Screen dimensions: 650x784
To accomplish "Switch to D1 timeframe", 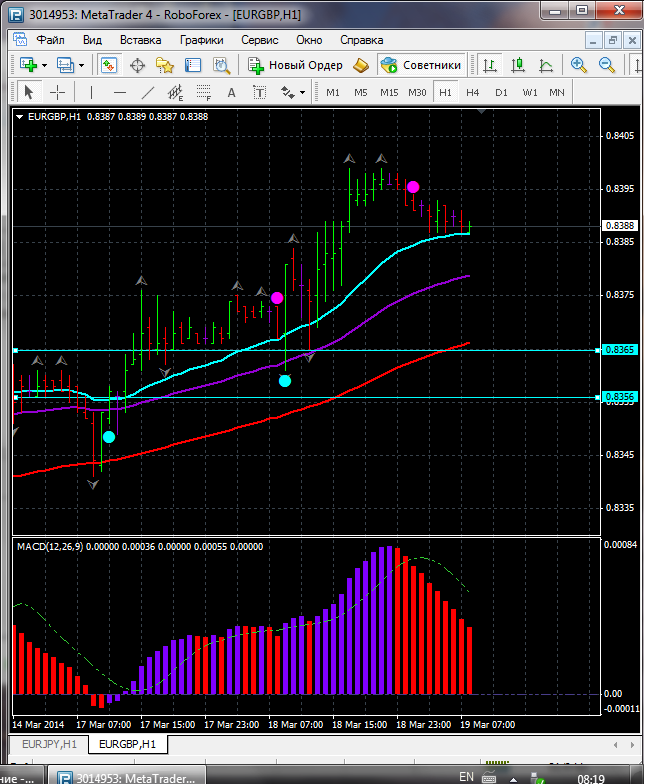I will (x=501, y=92).
